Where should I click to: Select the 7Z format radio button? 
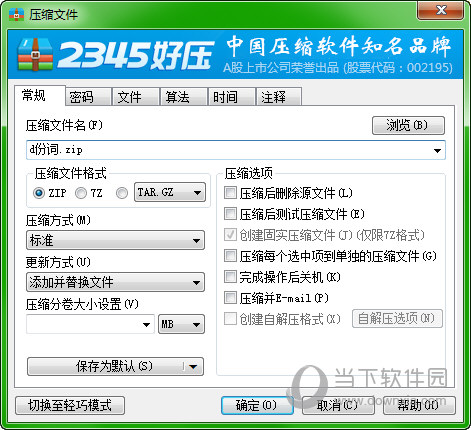tap(81, 193)
